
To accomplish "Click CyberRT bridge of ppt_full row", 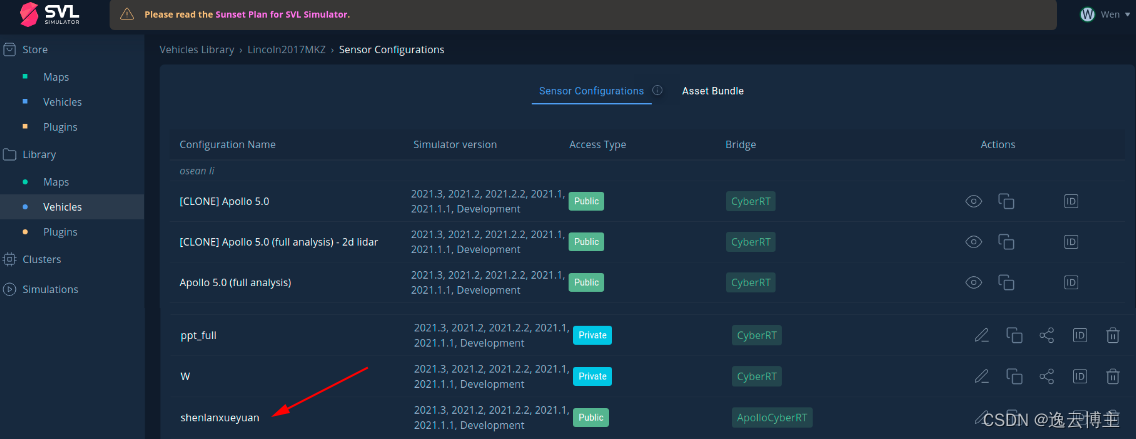I will pyautogui.click(x=756, y=335).
